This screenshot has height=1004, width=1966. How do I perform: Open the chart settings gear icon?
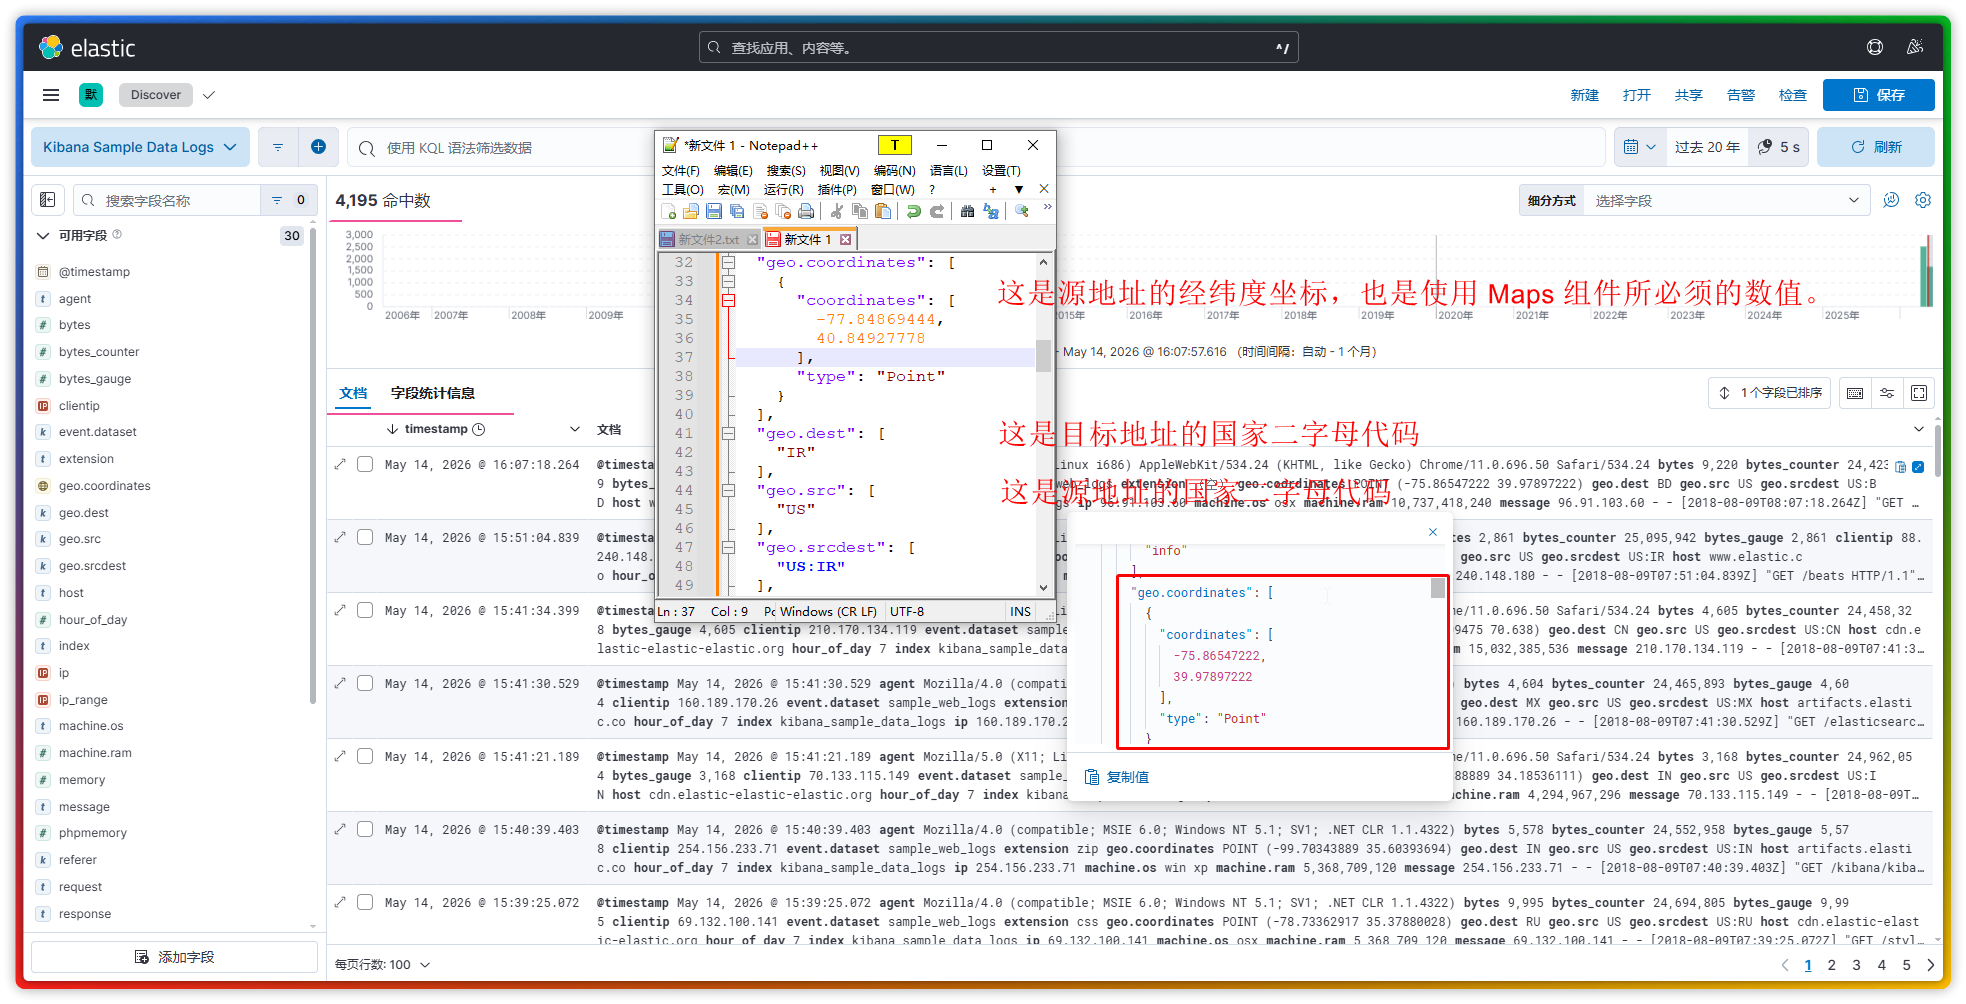click(1923, 200)
